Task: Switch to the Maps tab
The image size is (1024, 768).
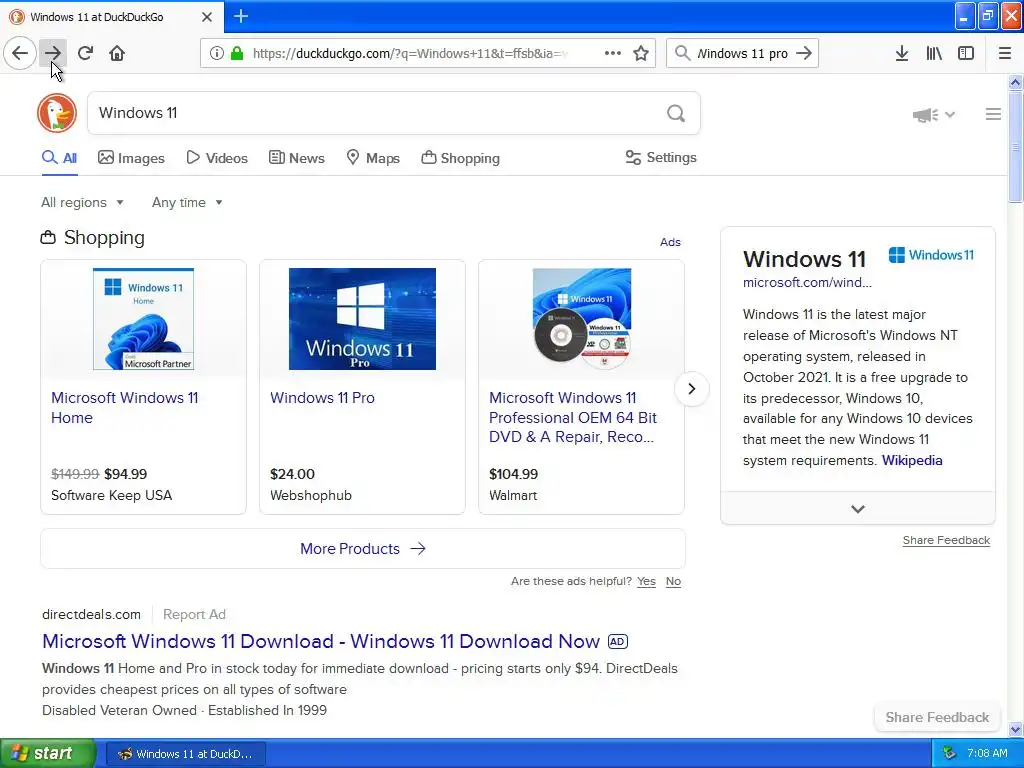Action: [373, 158]
